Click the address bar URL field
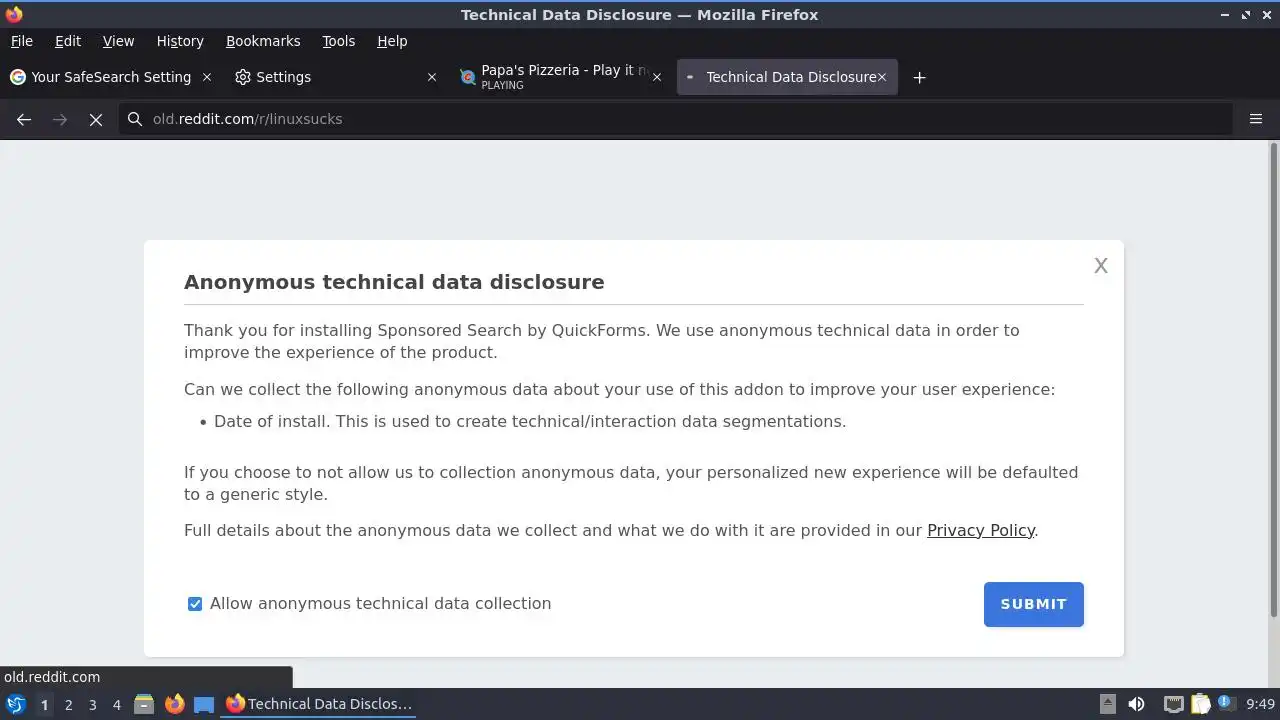1280x720 pixels. coord(680,119)
